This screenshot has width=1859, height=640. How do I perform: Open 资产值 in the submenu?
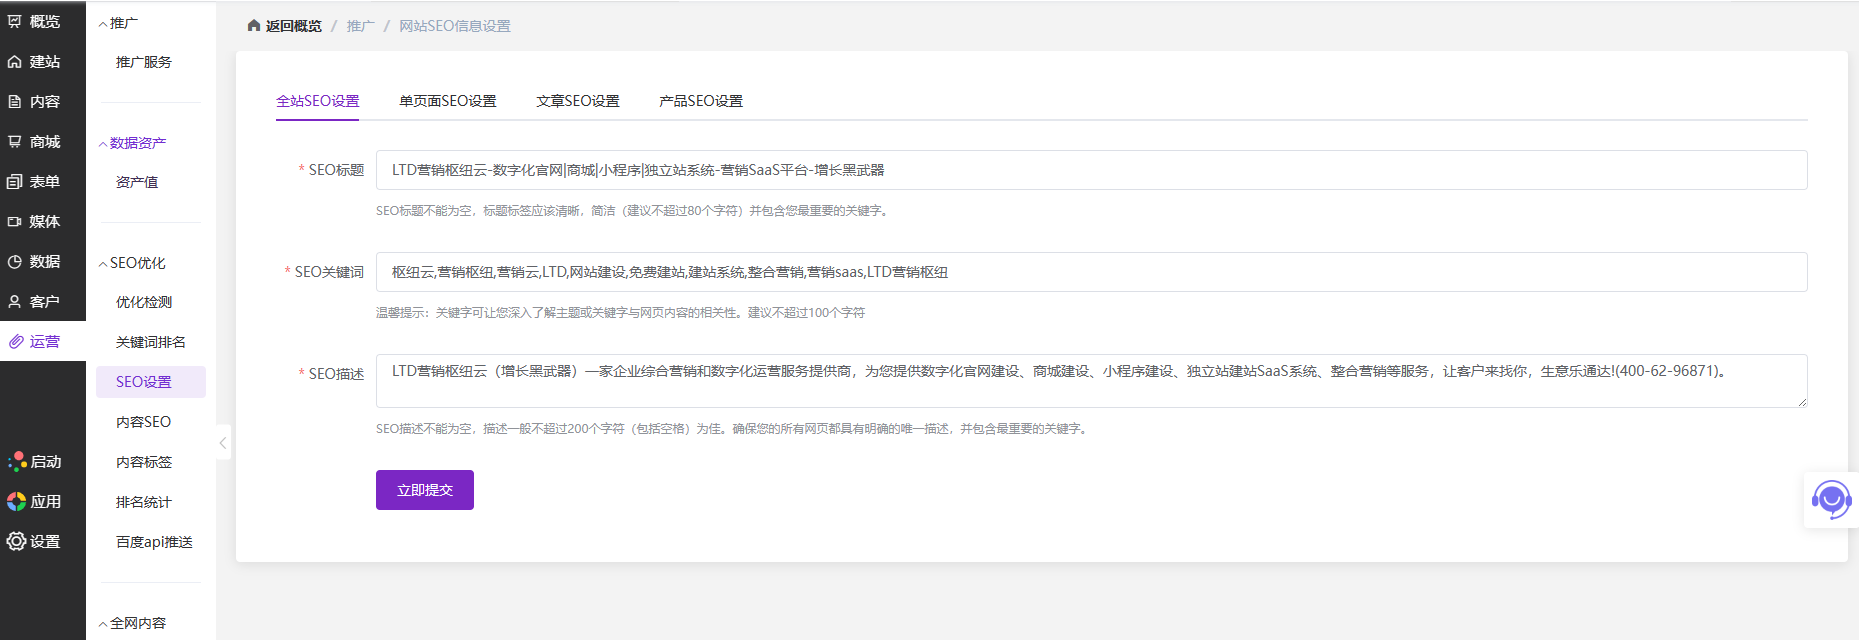pos(137,182)
